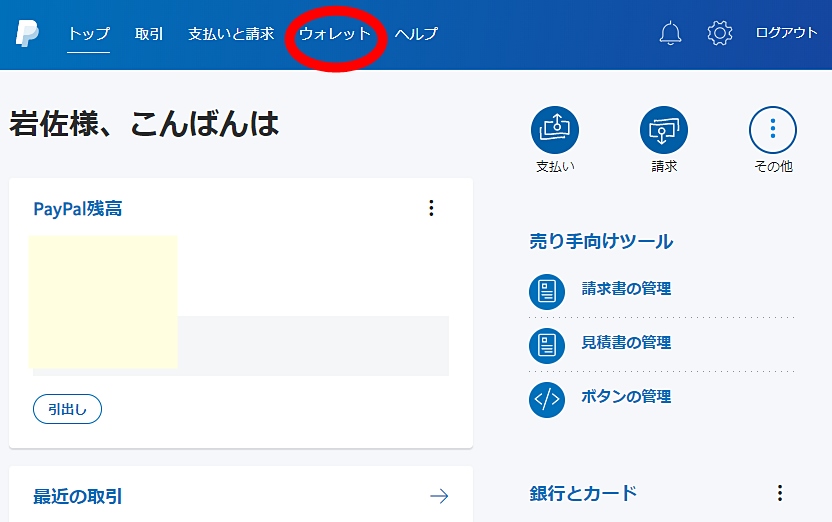The width and height of the screenshot is (832, 522).
Task: Open the その他 more options circle icon
Action: (773, 130)
